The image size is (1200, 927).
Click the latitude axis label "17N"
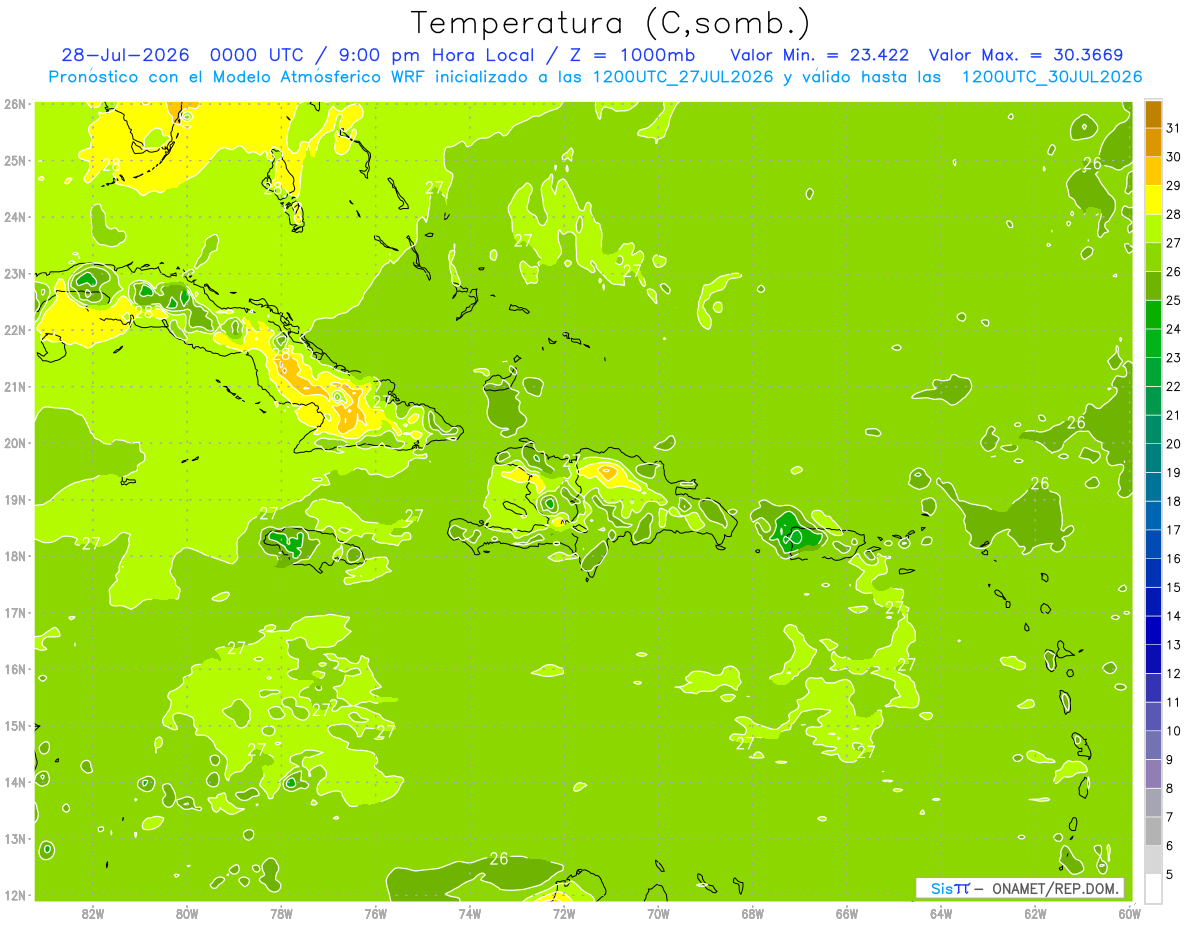click(x=15, y=613)
